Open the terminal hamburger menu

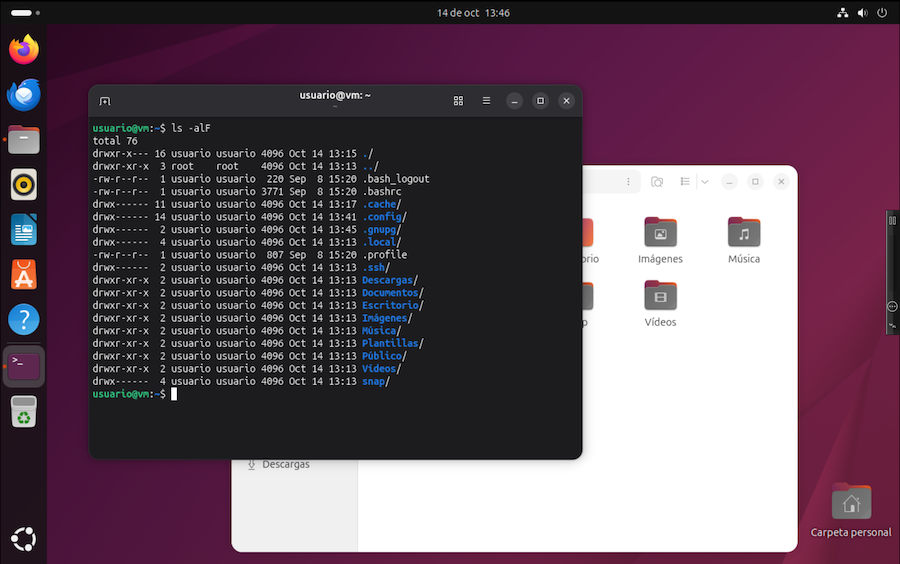[486, 101]
